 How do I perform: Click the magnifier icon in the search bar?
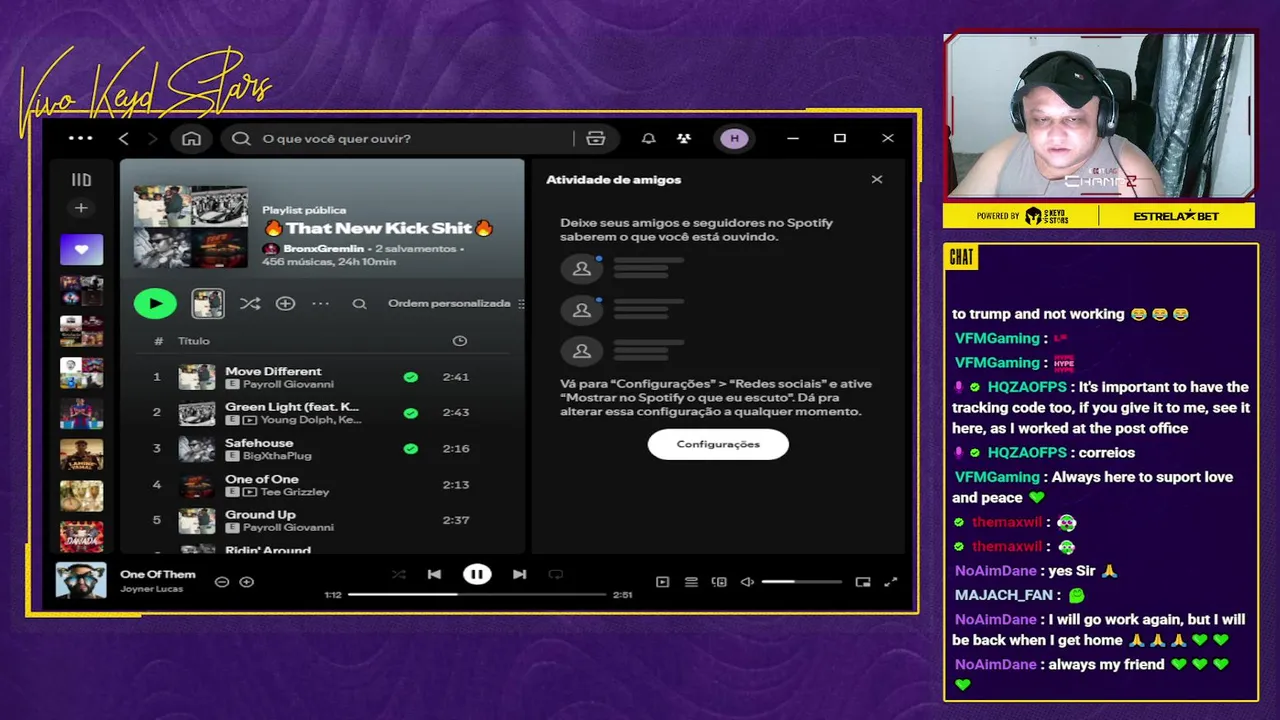tap(241, 138)
